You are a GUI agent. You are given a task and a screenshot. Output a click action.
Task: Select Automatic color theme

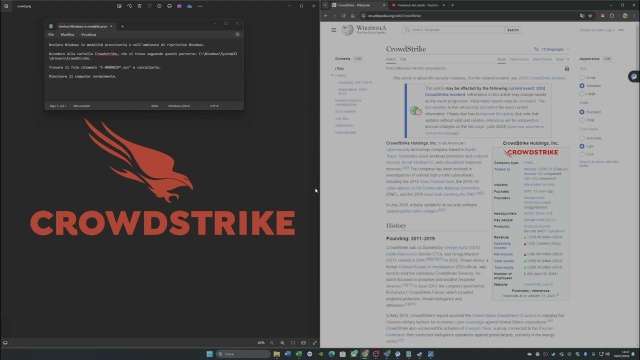tap(582, 138)
